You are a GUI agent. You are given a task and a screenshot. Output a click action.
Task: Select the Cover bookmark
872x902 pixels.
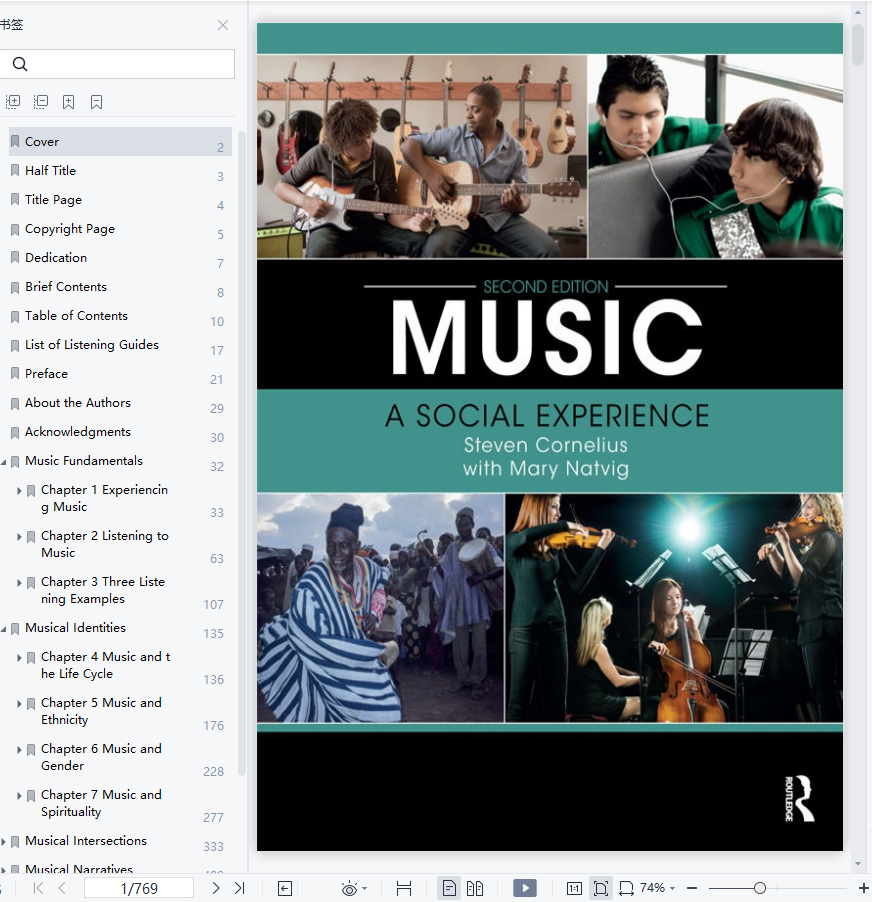click(x=120, y=142)
